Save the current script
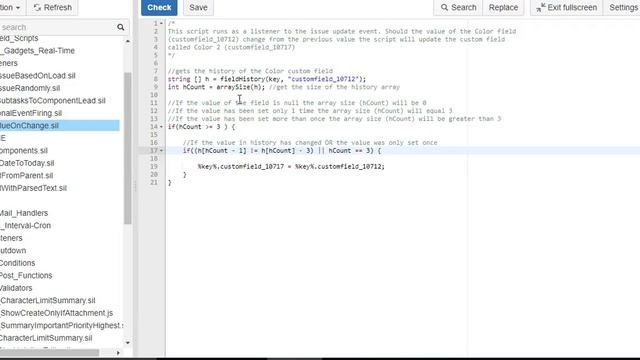 coord(198,7)
